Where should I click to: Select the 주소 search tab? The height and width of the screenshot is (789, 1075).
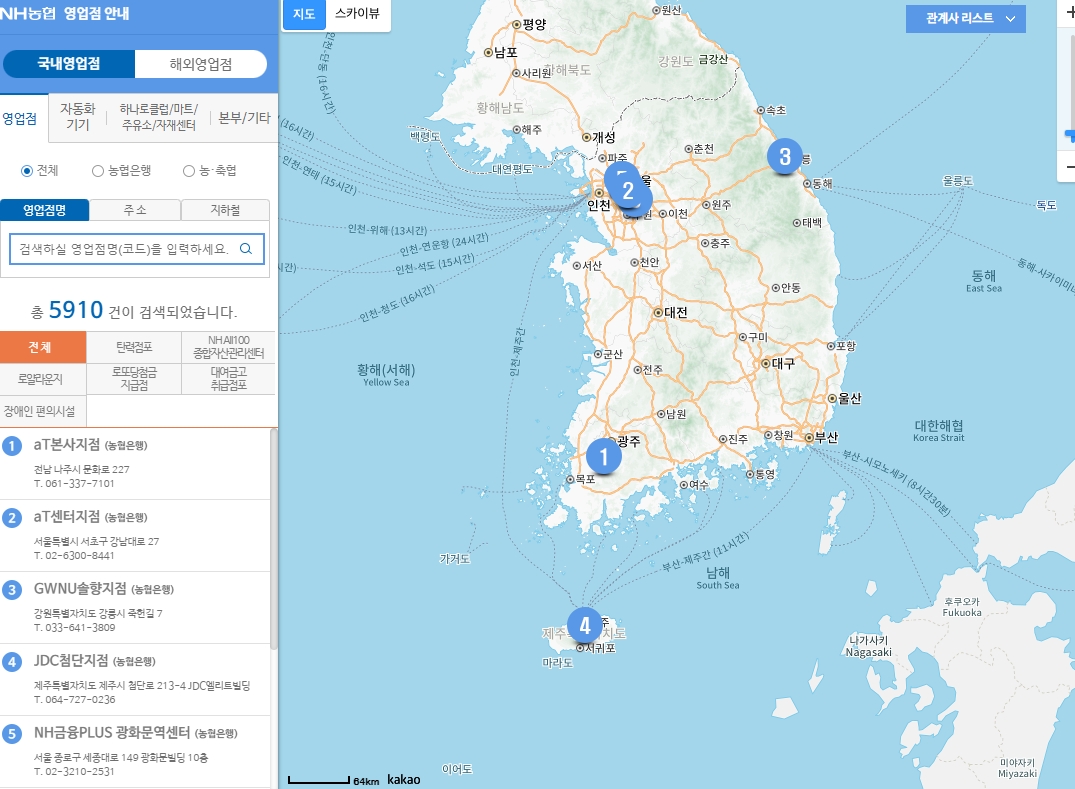(x=135, y=210)
